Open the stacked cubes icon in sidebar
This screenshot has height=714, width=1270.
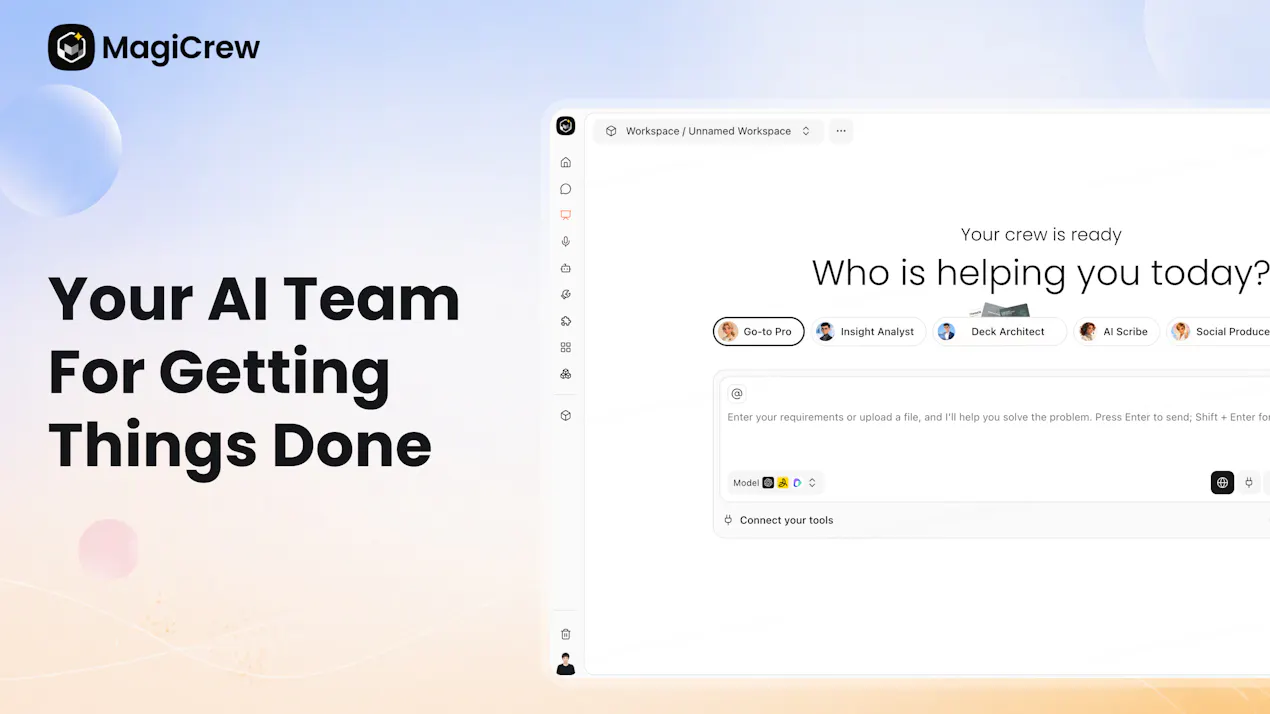[566, 374]
